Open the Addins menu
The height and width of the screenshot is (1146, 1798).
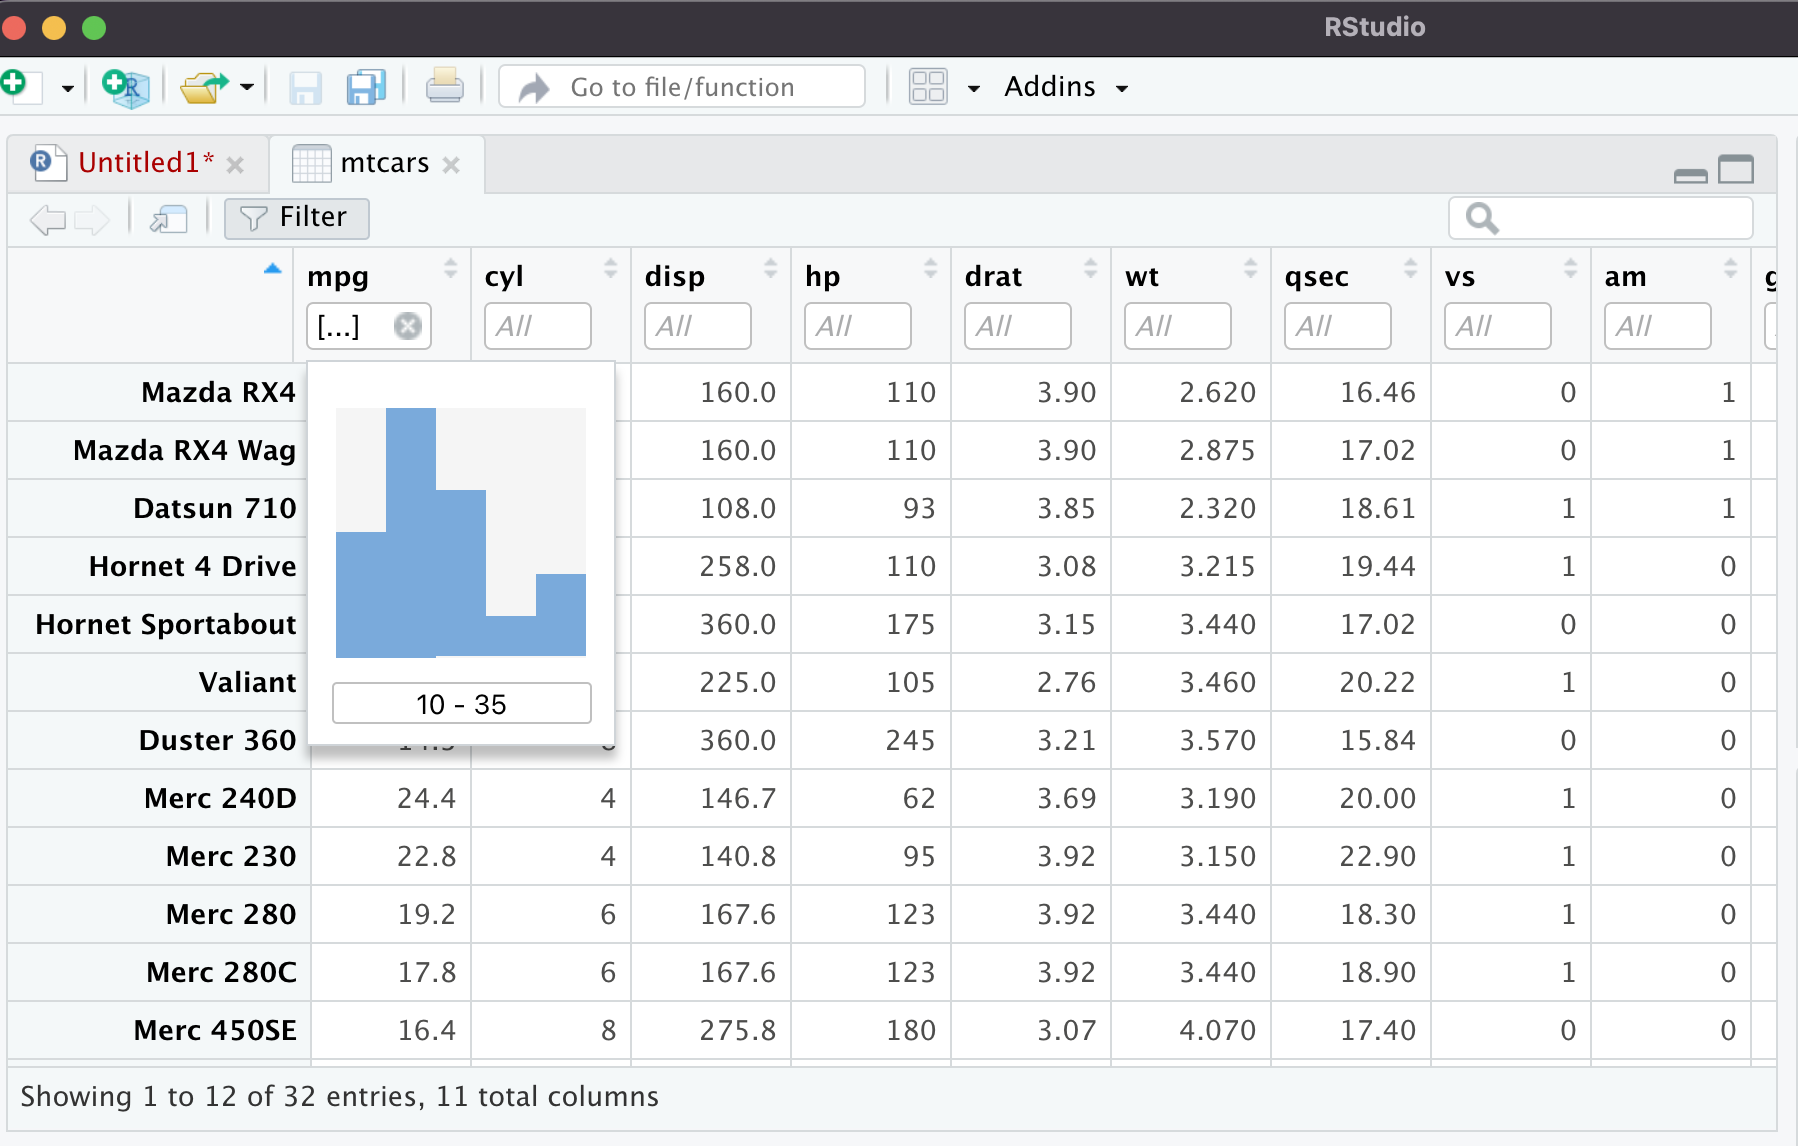pyautogui.click(x=1066, y=87)
